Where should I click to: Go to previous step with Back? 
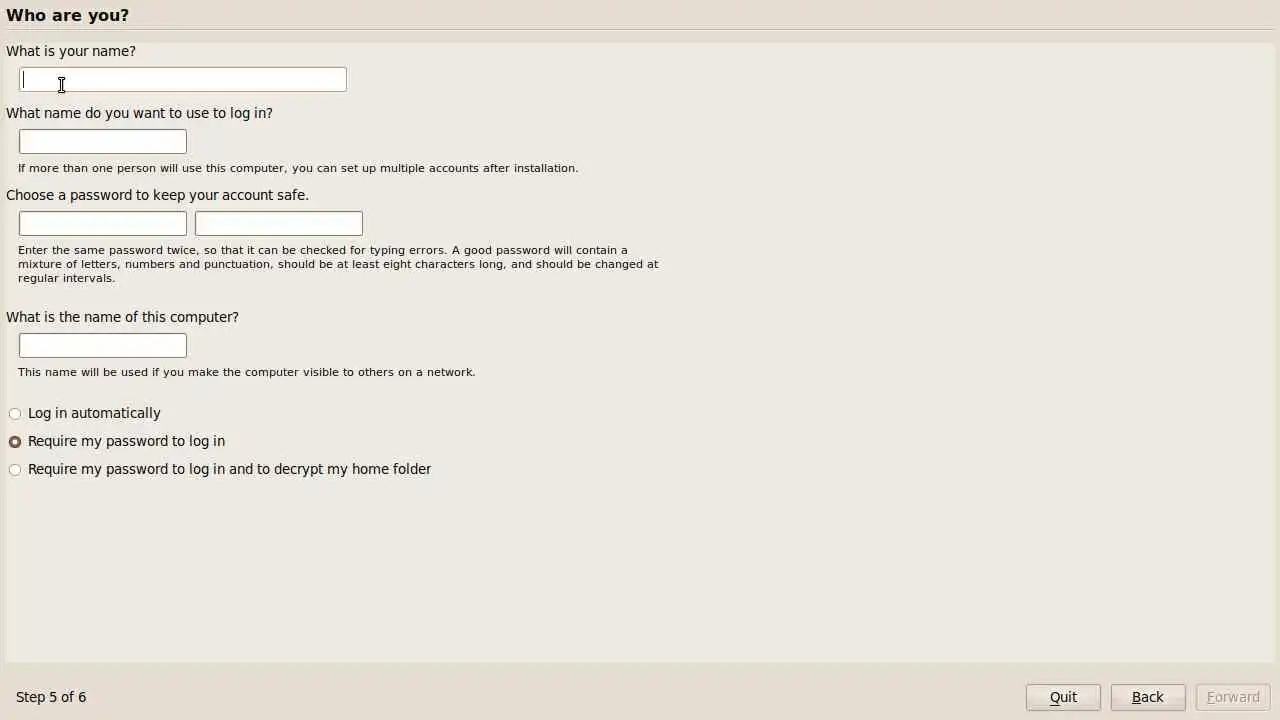1148,697
